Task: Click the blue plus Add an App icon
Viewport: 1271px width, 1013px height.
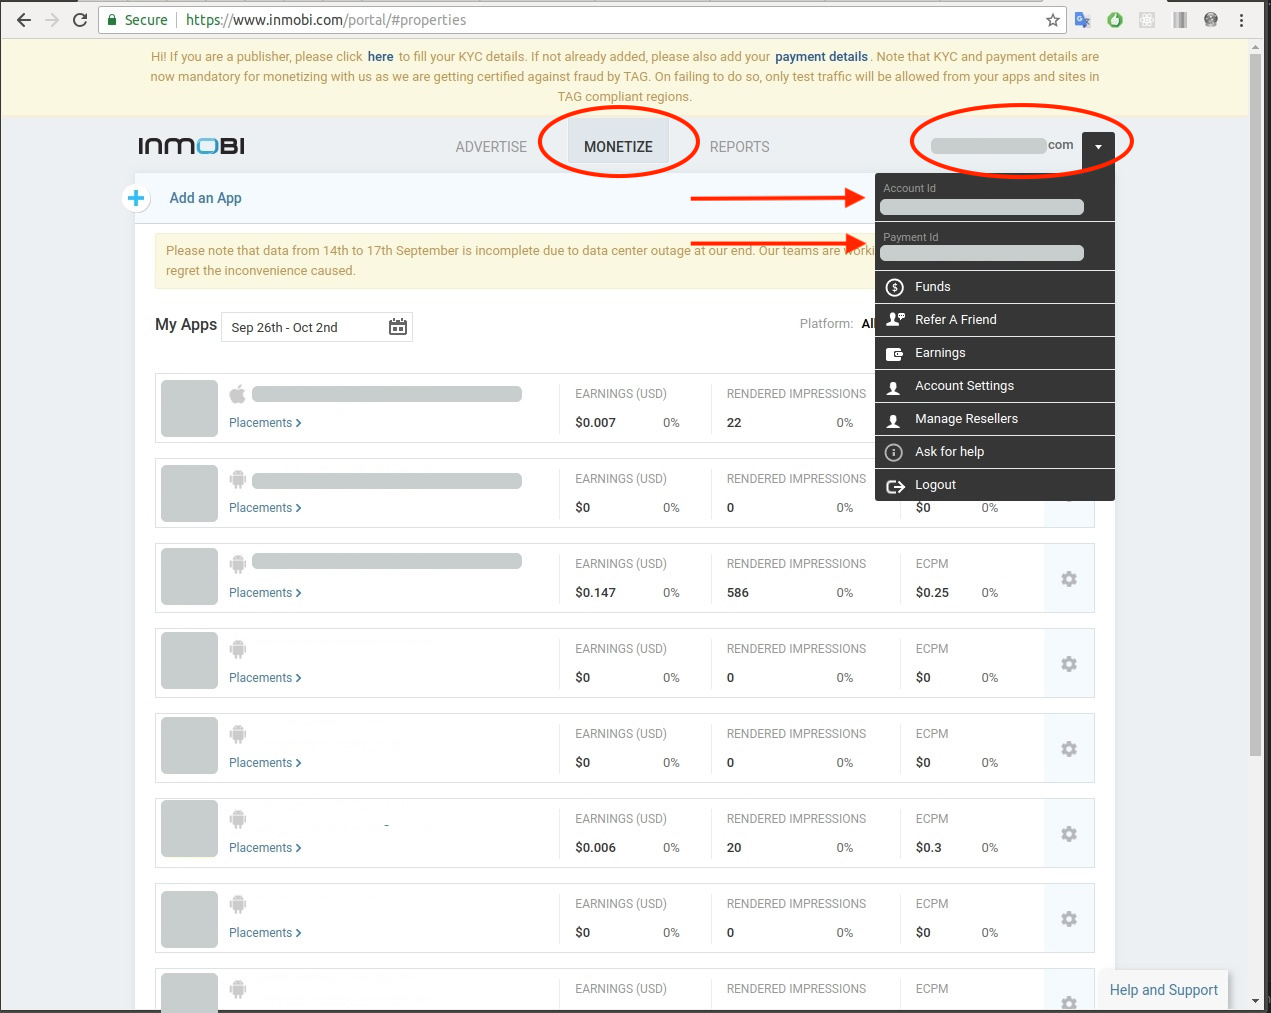Action: pos(136,198)
